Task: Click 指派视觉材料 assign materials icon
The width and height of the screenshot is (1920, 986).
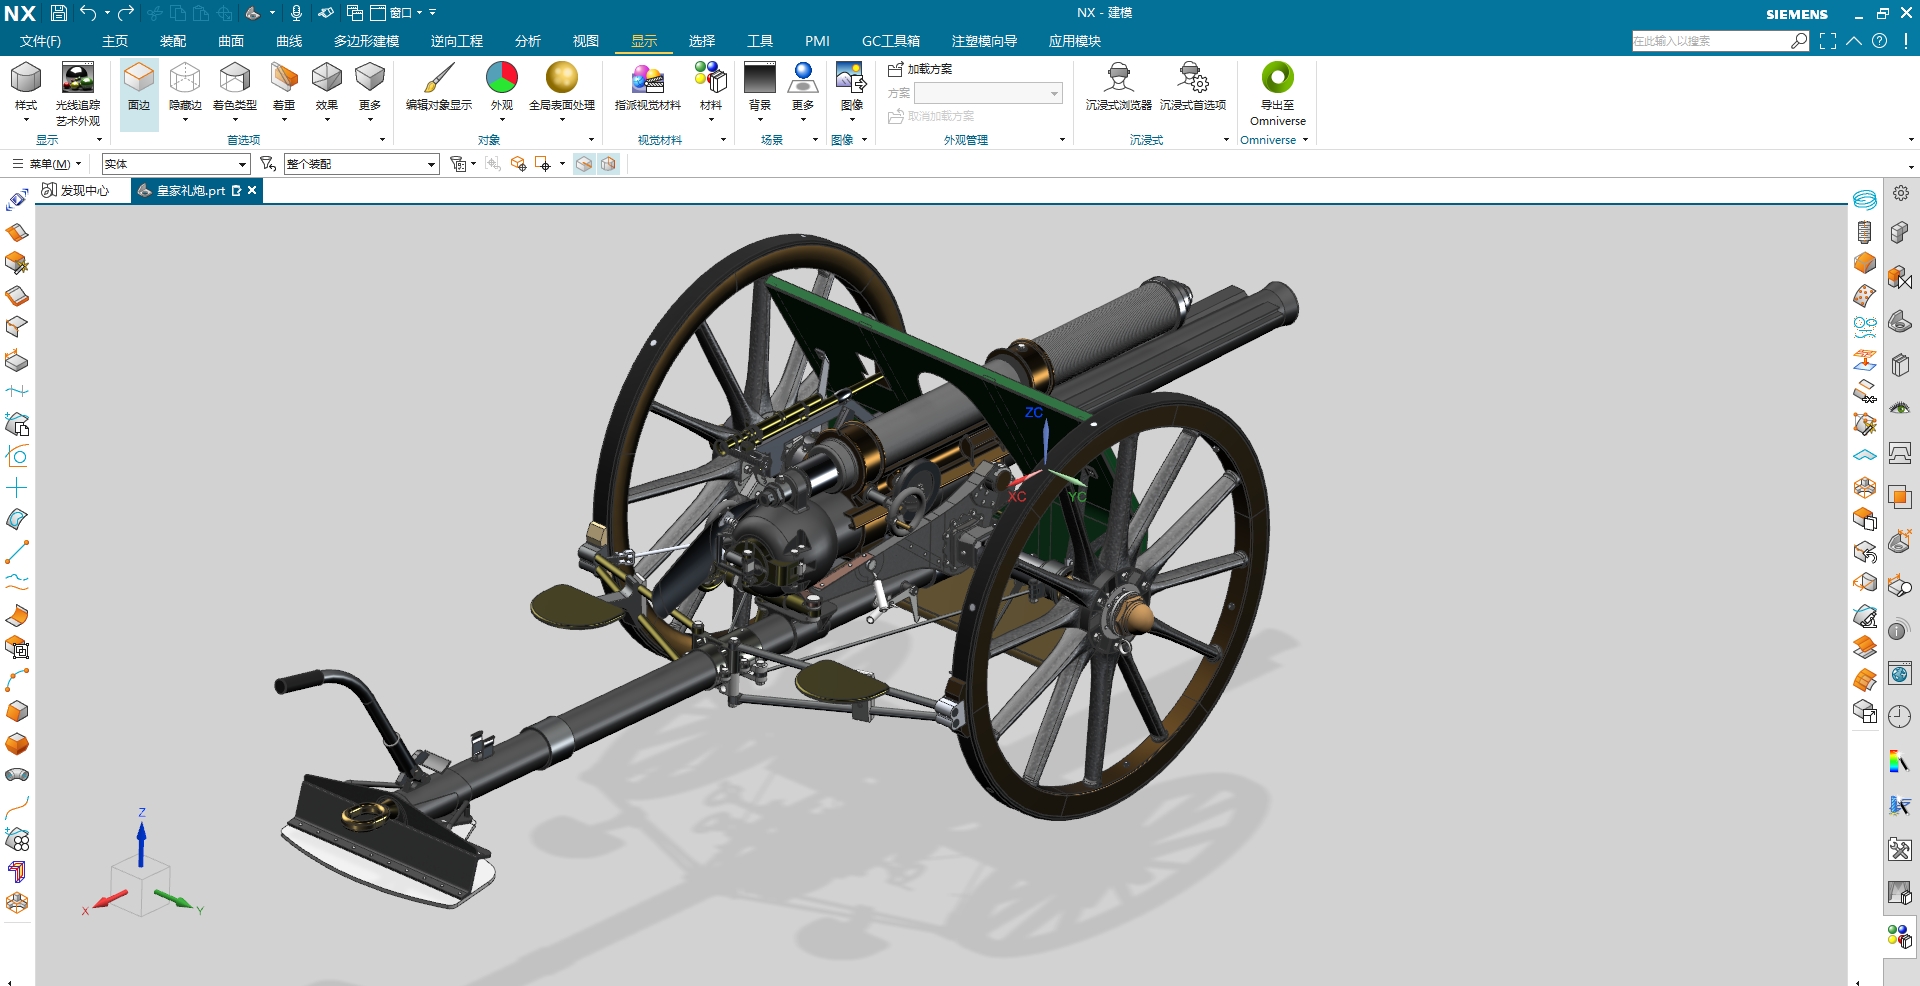Action: pyautogui.click(x=647, y=79)
